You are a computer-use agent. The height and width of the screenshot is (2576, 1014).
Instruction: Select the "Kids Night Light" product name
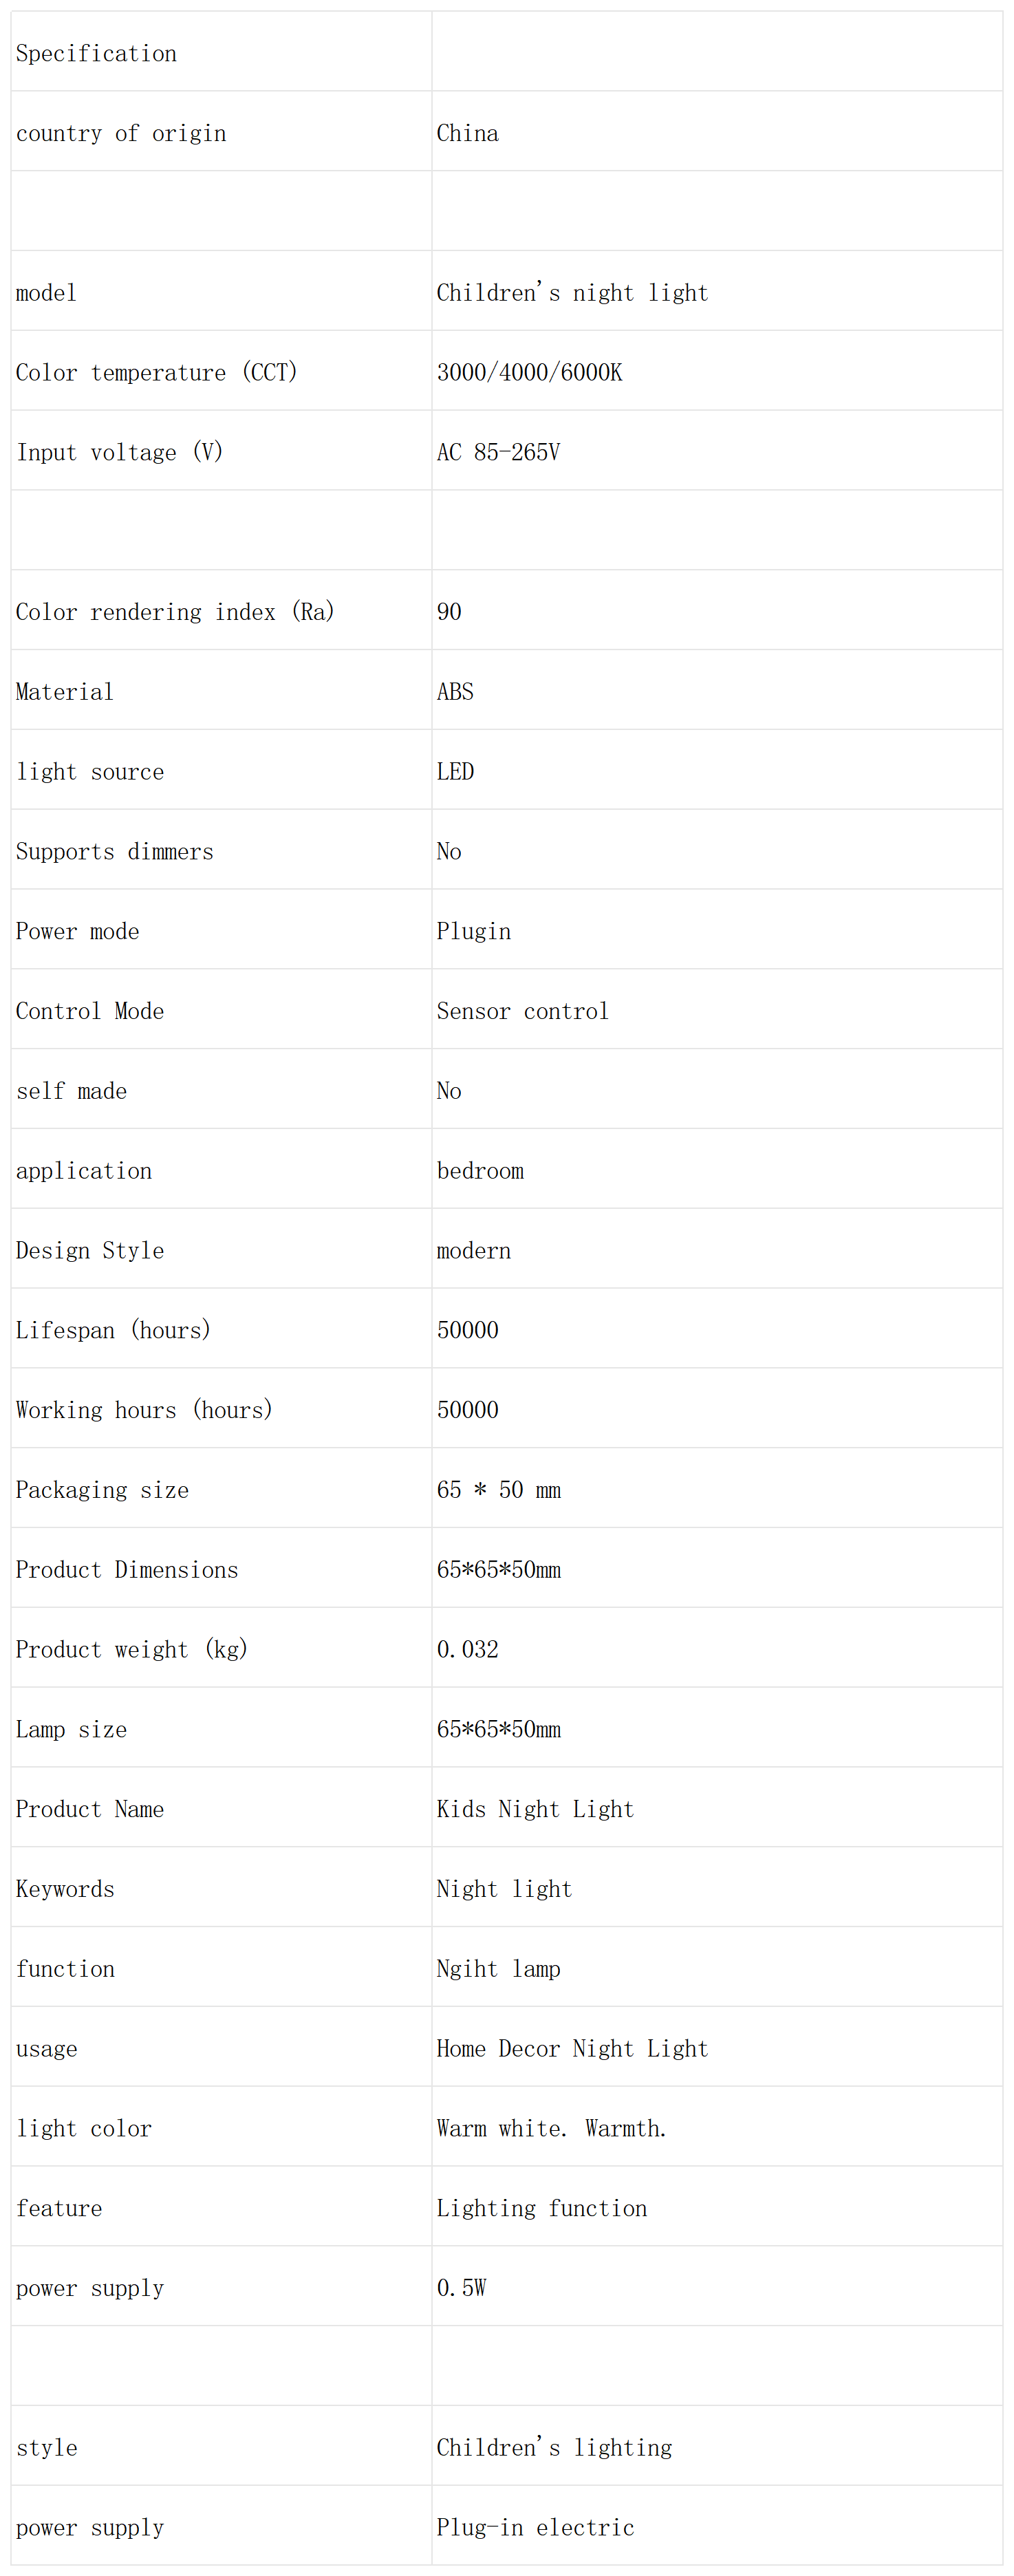(x=535, y=1809)
